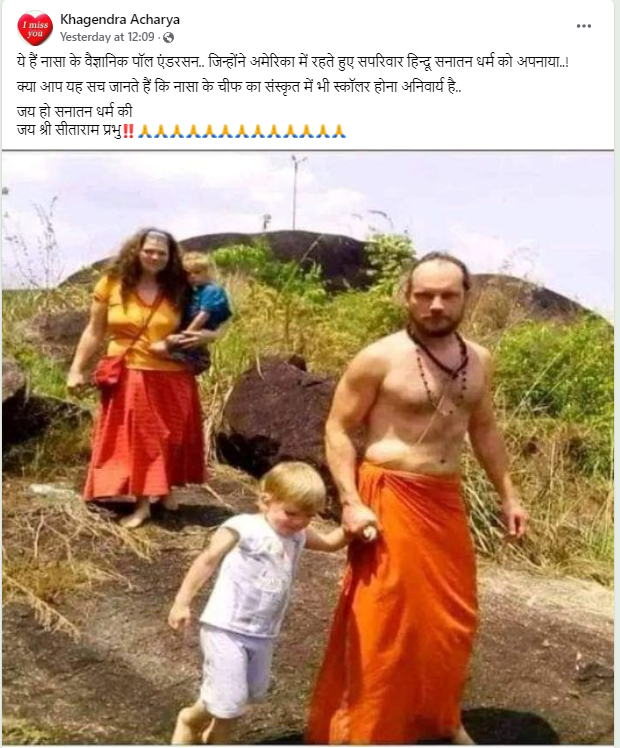Open the "Yesterday at 12:09" timestamp link

click(x=107, y=37)
